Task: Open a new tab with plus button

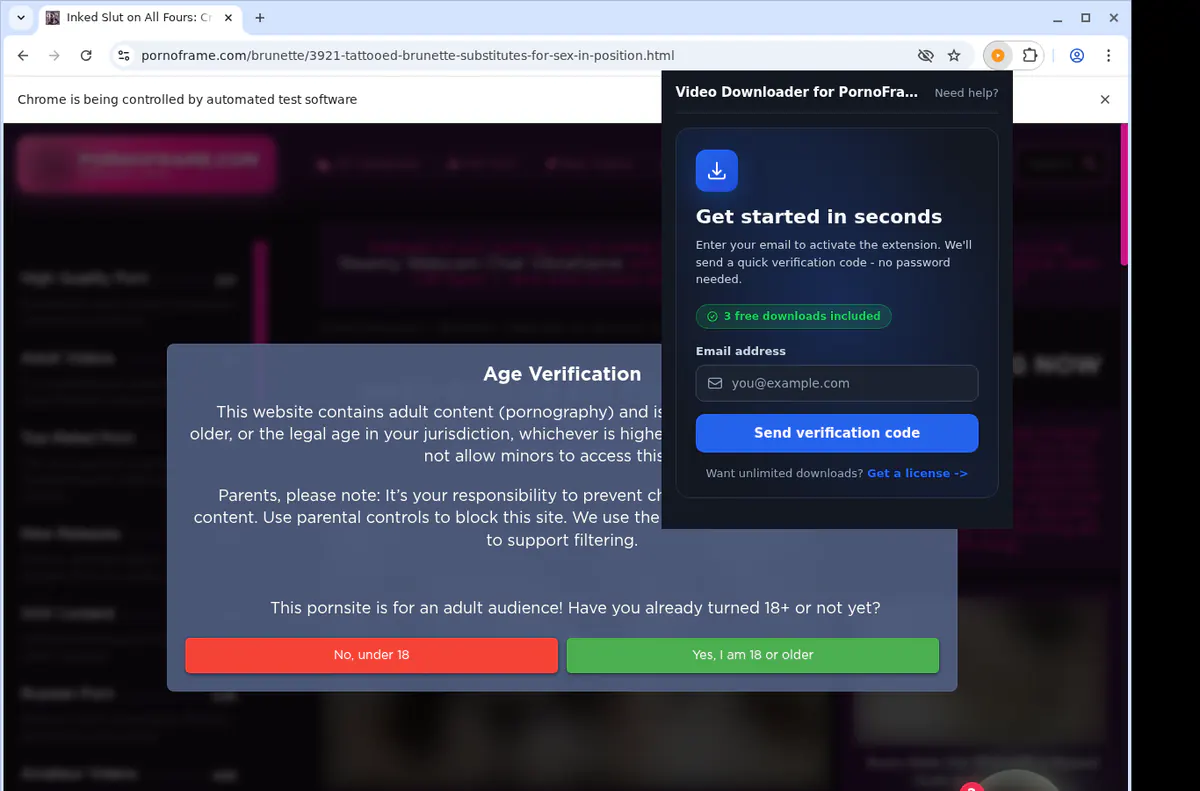Action: (260, 18)
